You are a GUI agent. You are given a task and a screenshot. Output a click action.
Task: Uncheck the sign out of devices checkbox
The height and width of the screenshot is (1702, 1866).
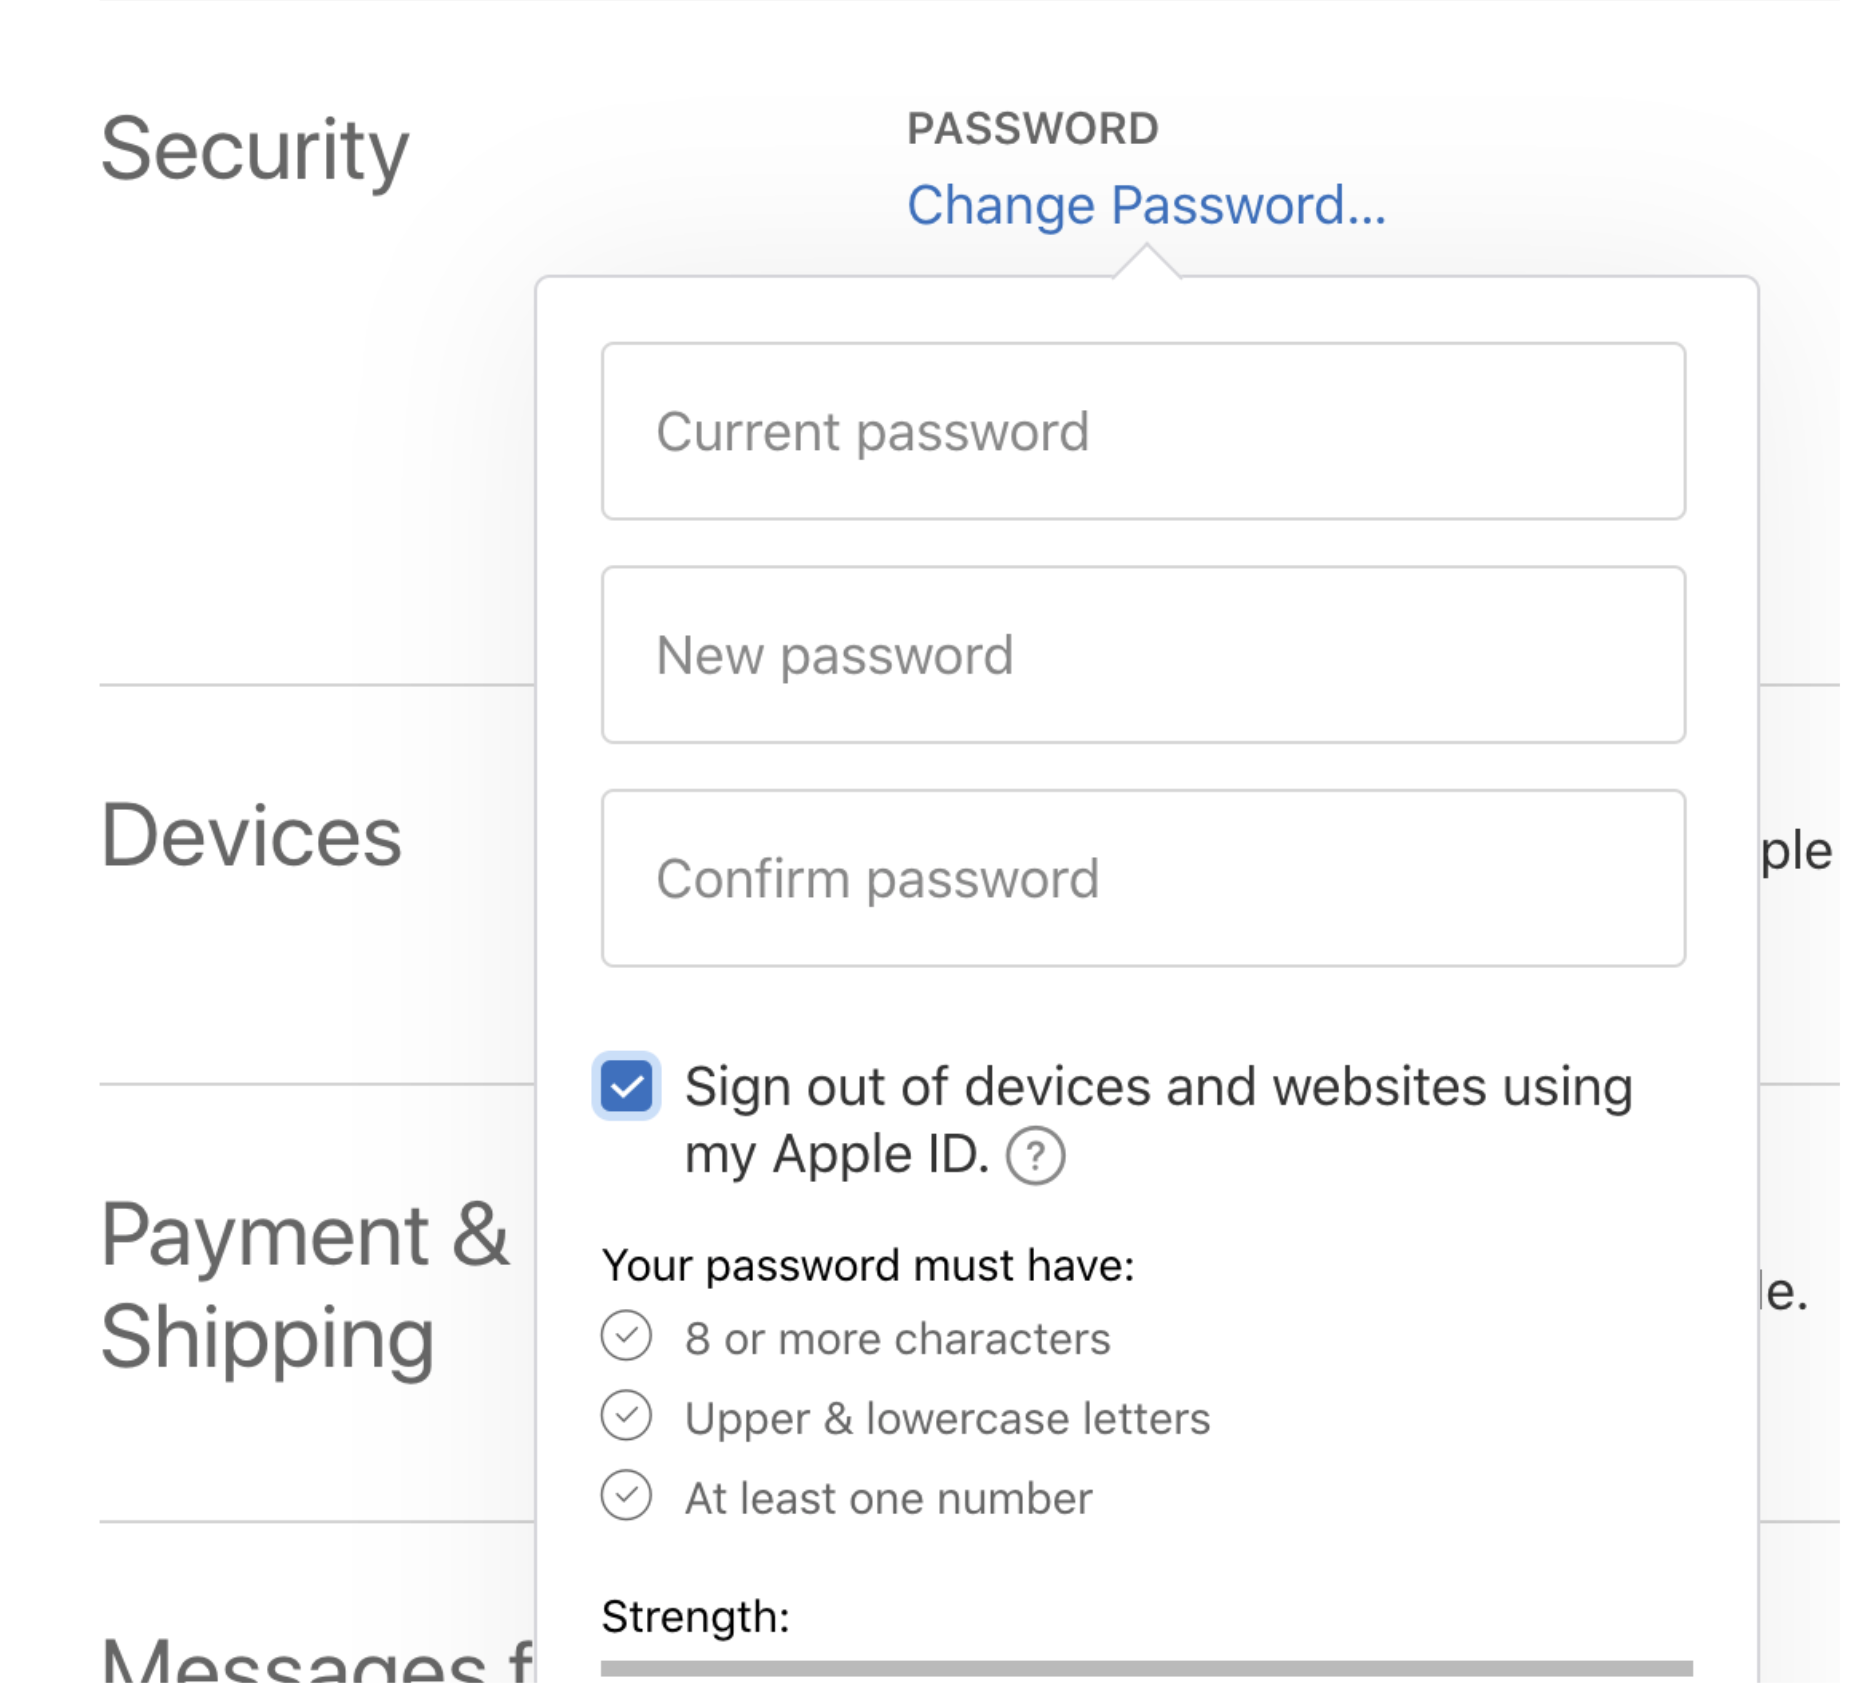pos(627,1086)
